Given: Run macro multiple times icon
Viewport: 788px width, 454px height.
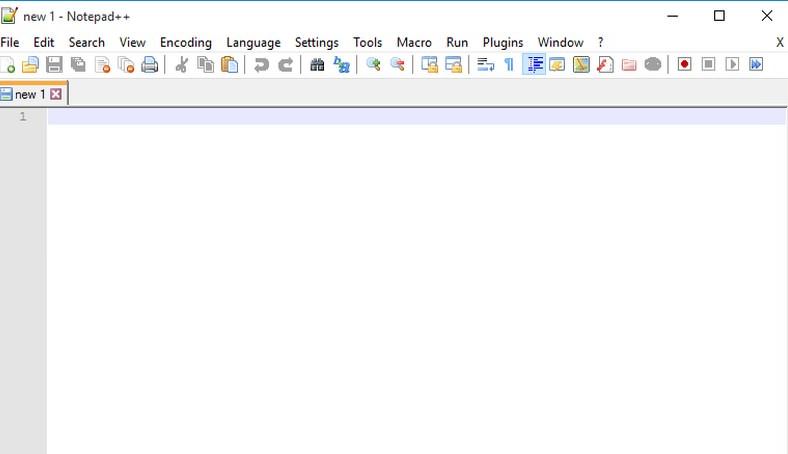Looking at the screenshot, I should click(x=756, y=64).
